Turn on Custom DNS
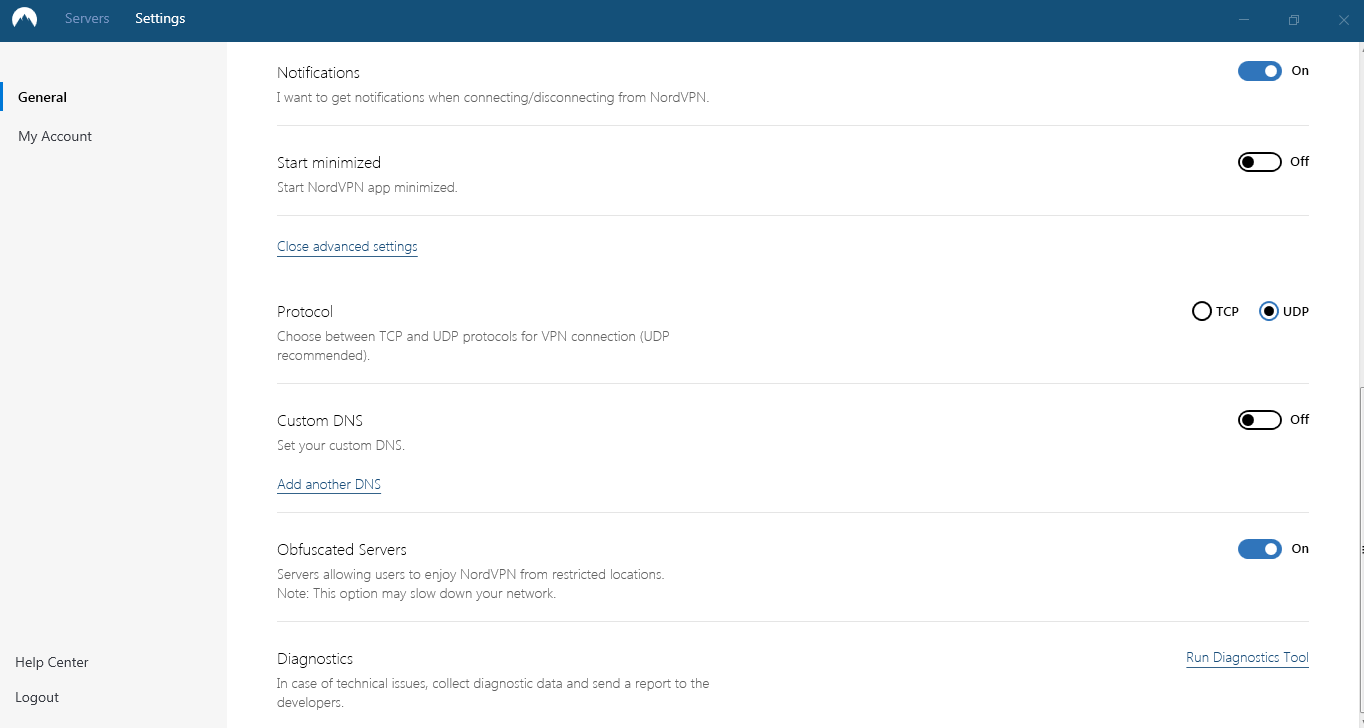Screen dimensions: 1364x728 (1259, 419)
